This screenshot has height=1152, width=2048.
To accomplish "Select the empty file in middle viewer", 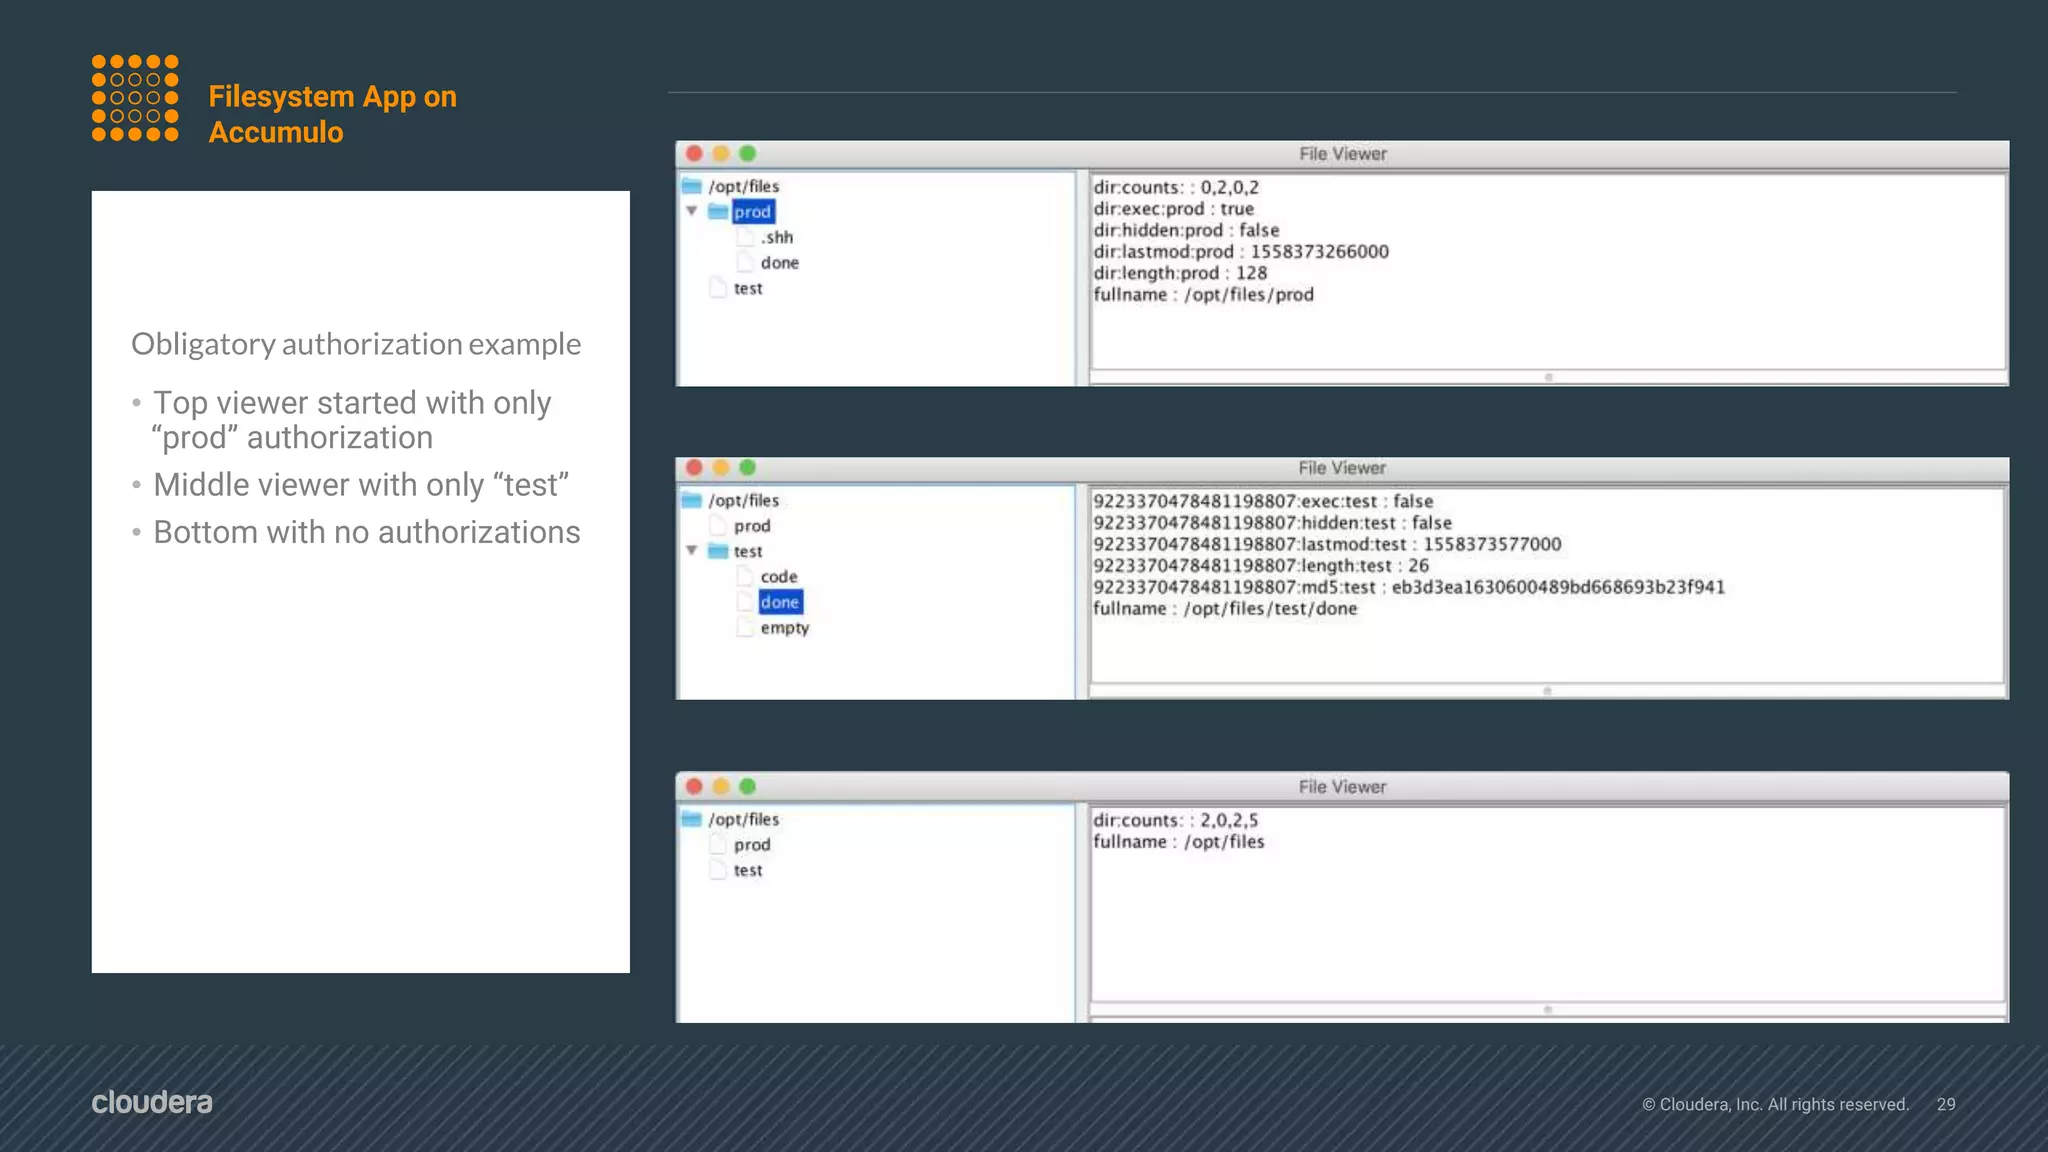I will click(785, 628).
